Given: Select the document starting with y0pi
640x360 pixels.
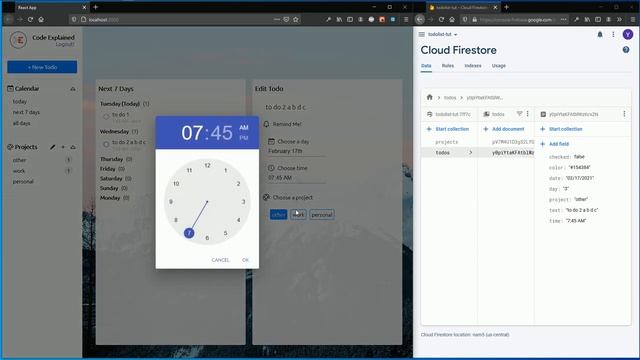Looking at the screenshot, I should pos(513,153).
